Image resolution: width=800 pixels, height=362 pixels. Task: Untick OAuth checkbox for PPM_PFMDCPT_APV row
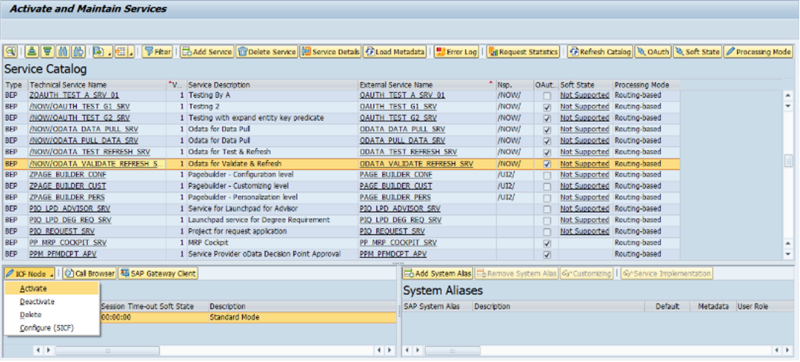click(547, 254)
